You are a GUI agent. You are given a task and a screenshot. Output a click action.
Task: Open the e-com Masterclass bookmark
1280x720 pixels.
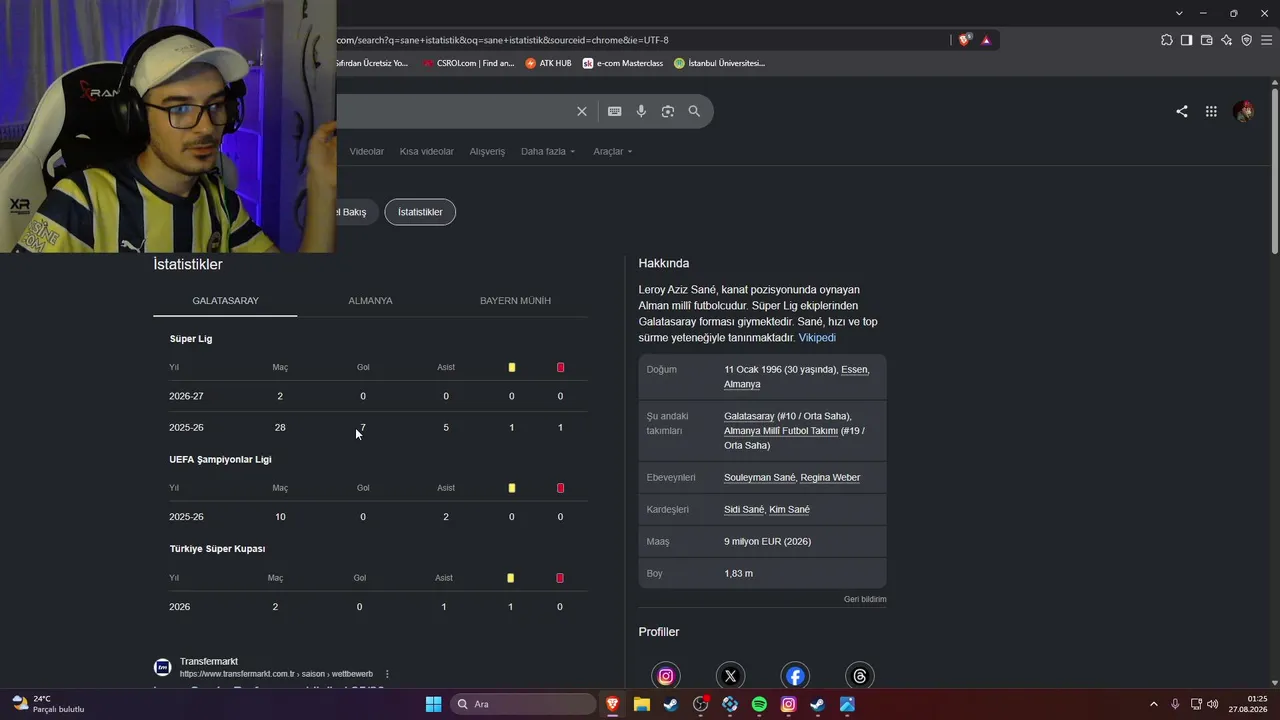[622, 63]
